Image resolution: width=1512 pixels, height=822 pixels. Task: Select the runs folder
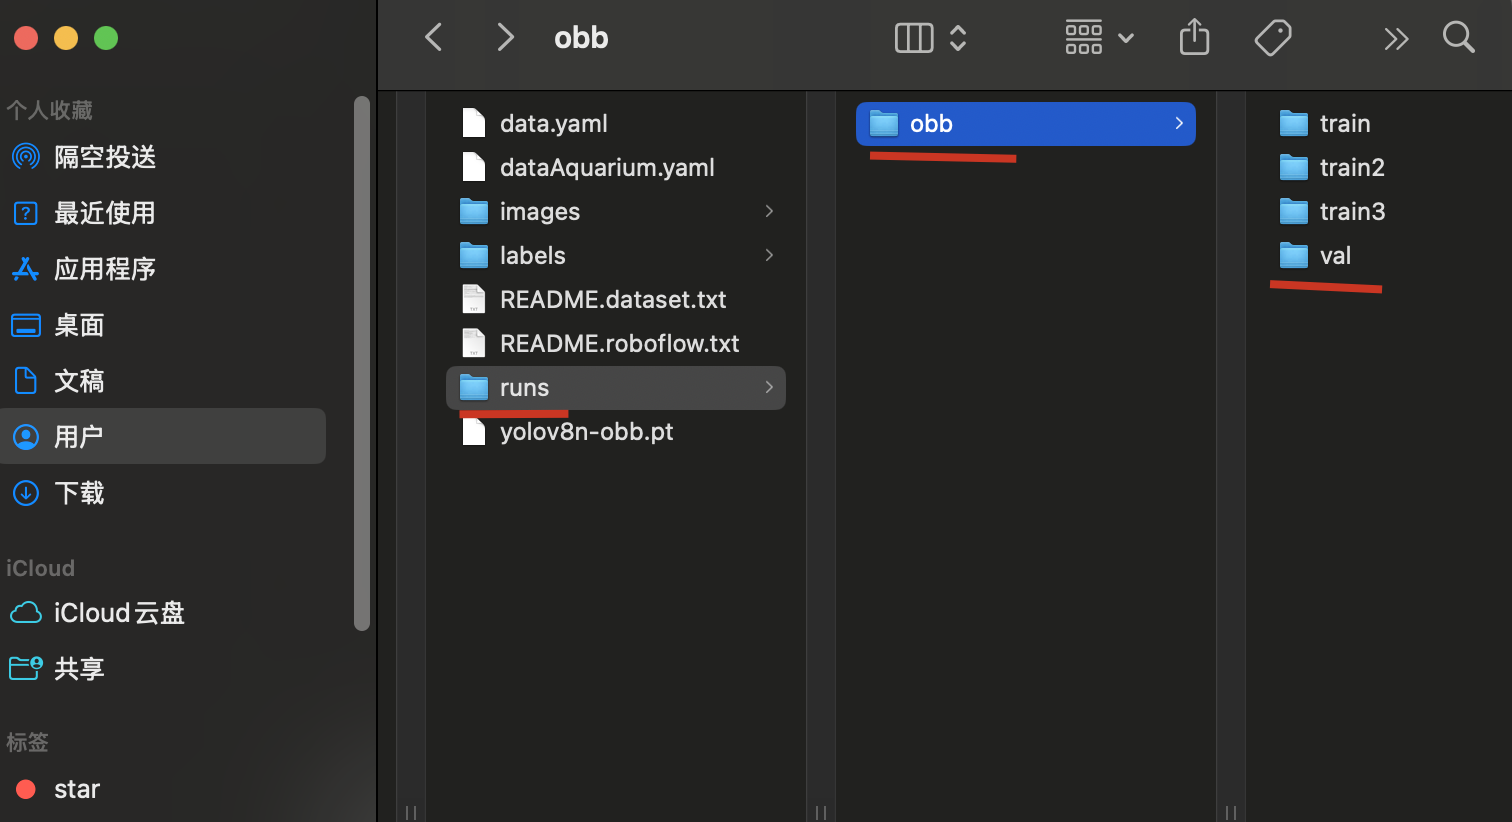(x=615, y=387)
